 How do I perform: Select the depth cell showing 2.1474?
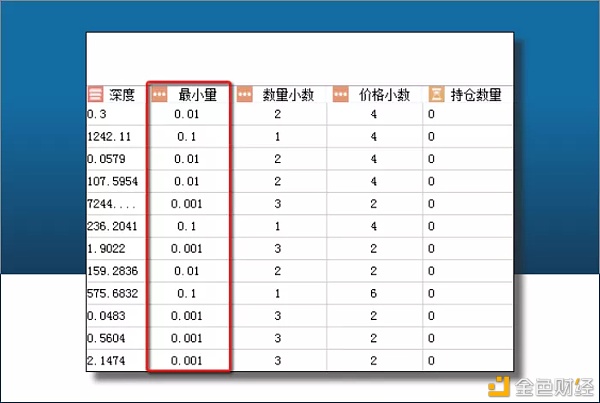pyautogui.click(x=106, y=361)
